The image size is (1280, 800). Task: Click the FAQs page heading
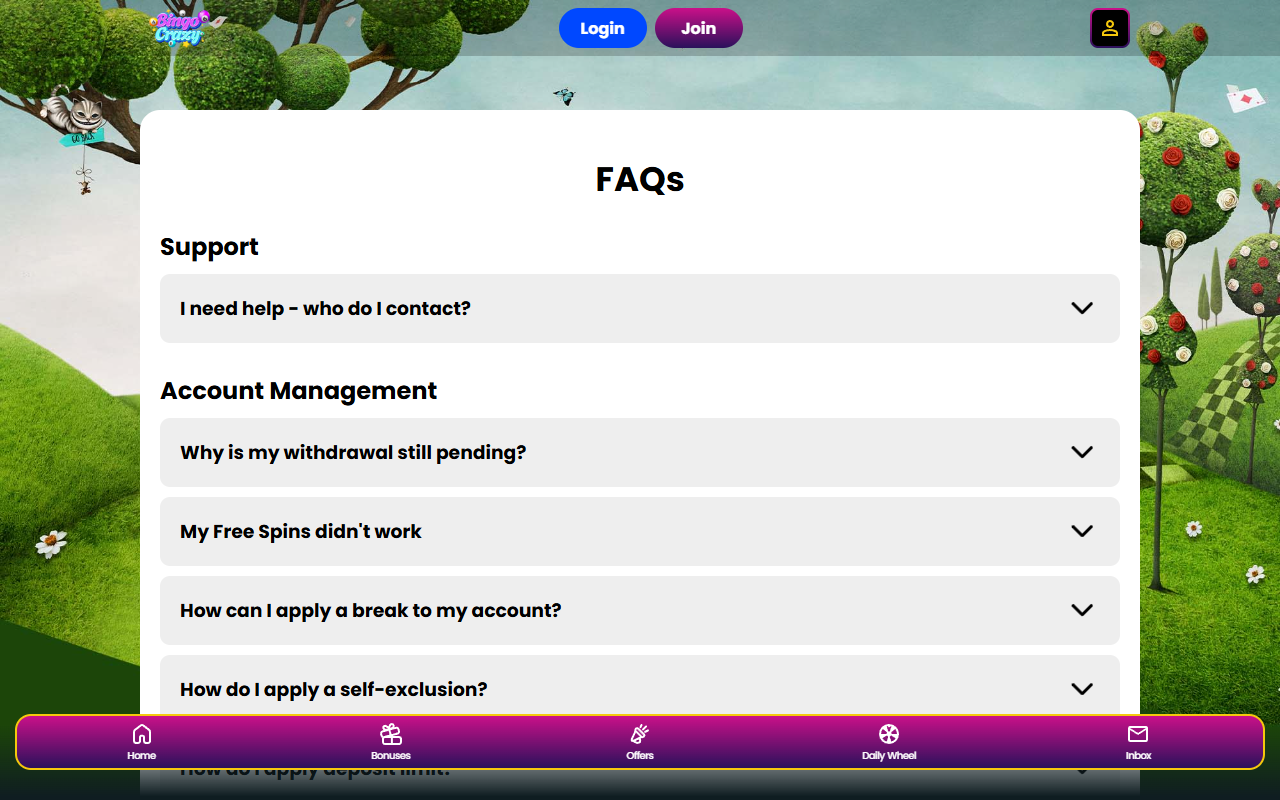click(640, 179)
